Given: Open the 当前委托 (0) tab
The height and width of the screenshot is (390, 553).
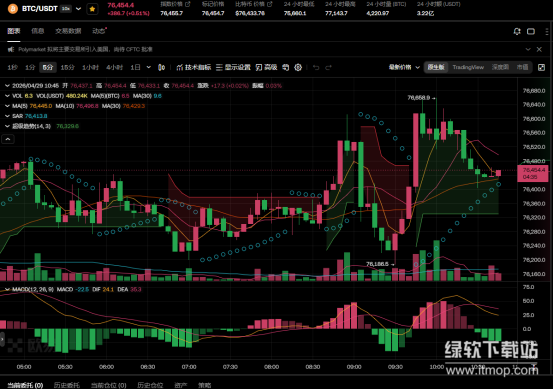Looking at the screenshot, I should click(x=25, y=385).
